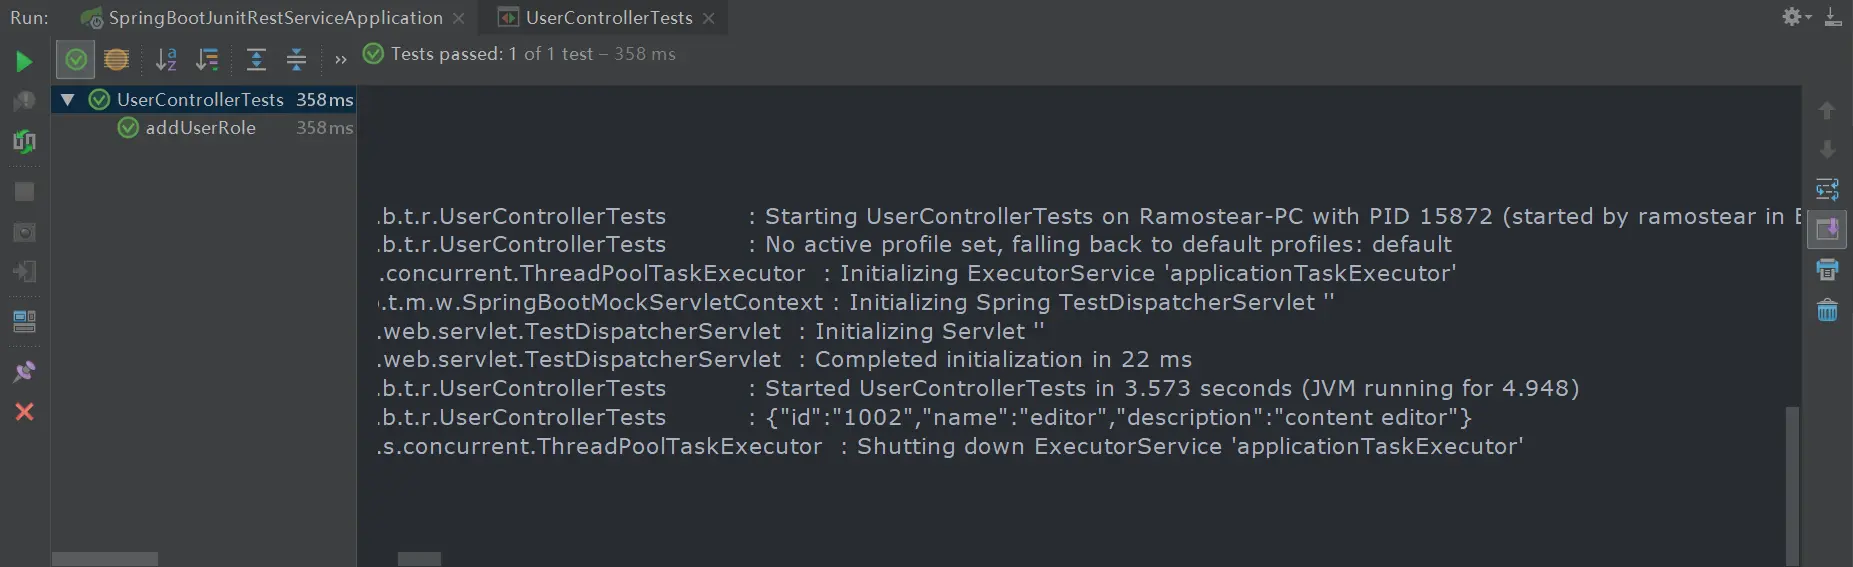This screenshot has height=567, width=1853.
Task: Click the green Run tests button
Action: pos(24,62)
